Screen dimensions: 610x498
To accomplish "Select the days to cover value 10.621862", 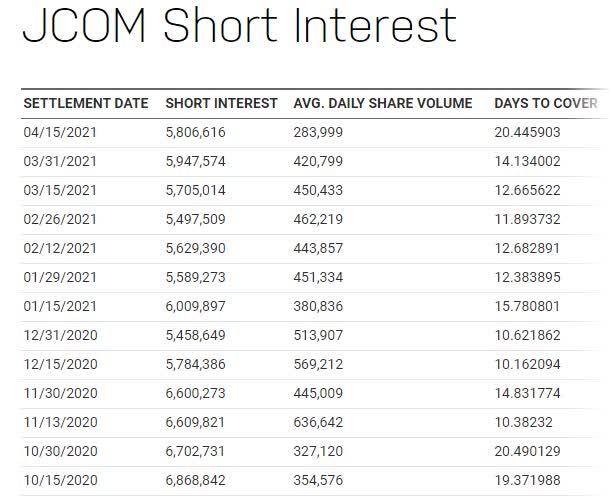I will (527, 335).
